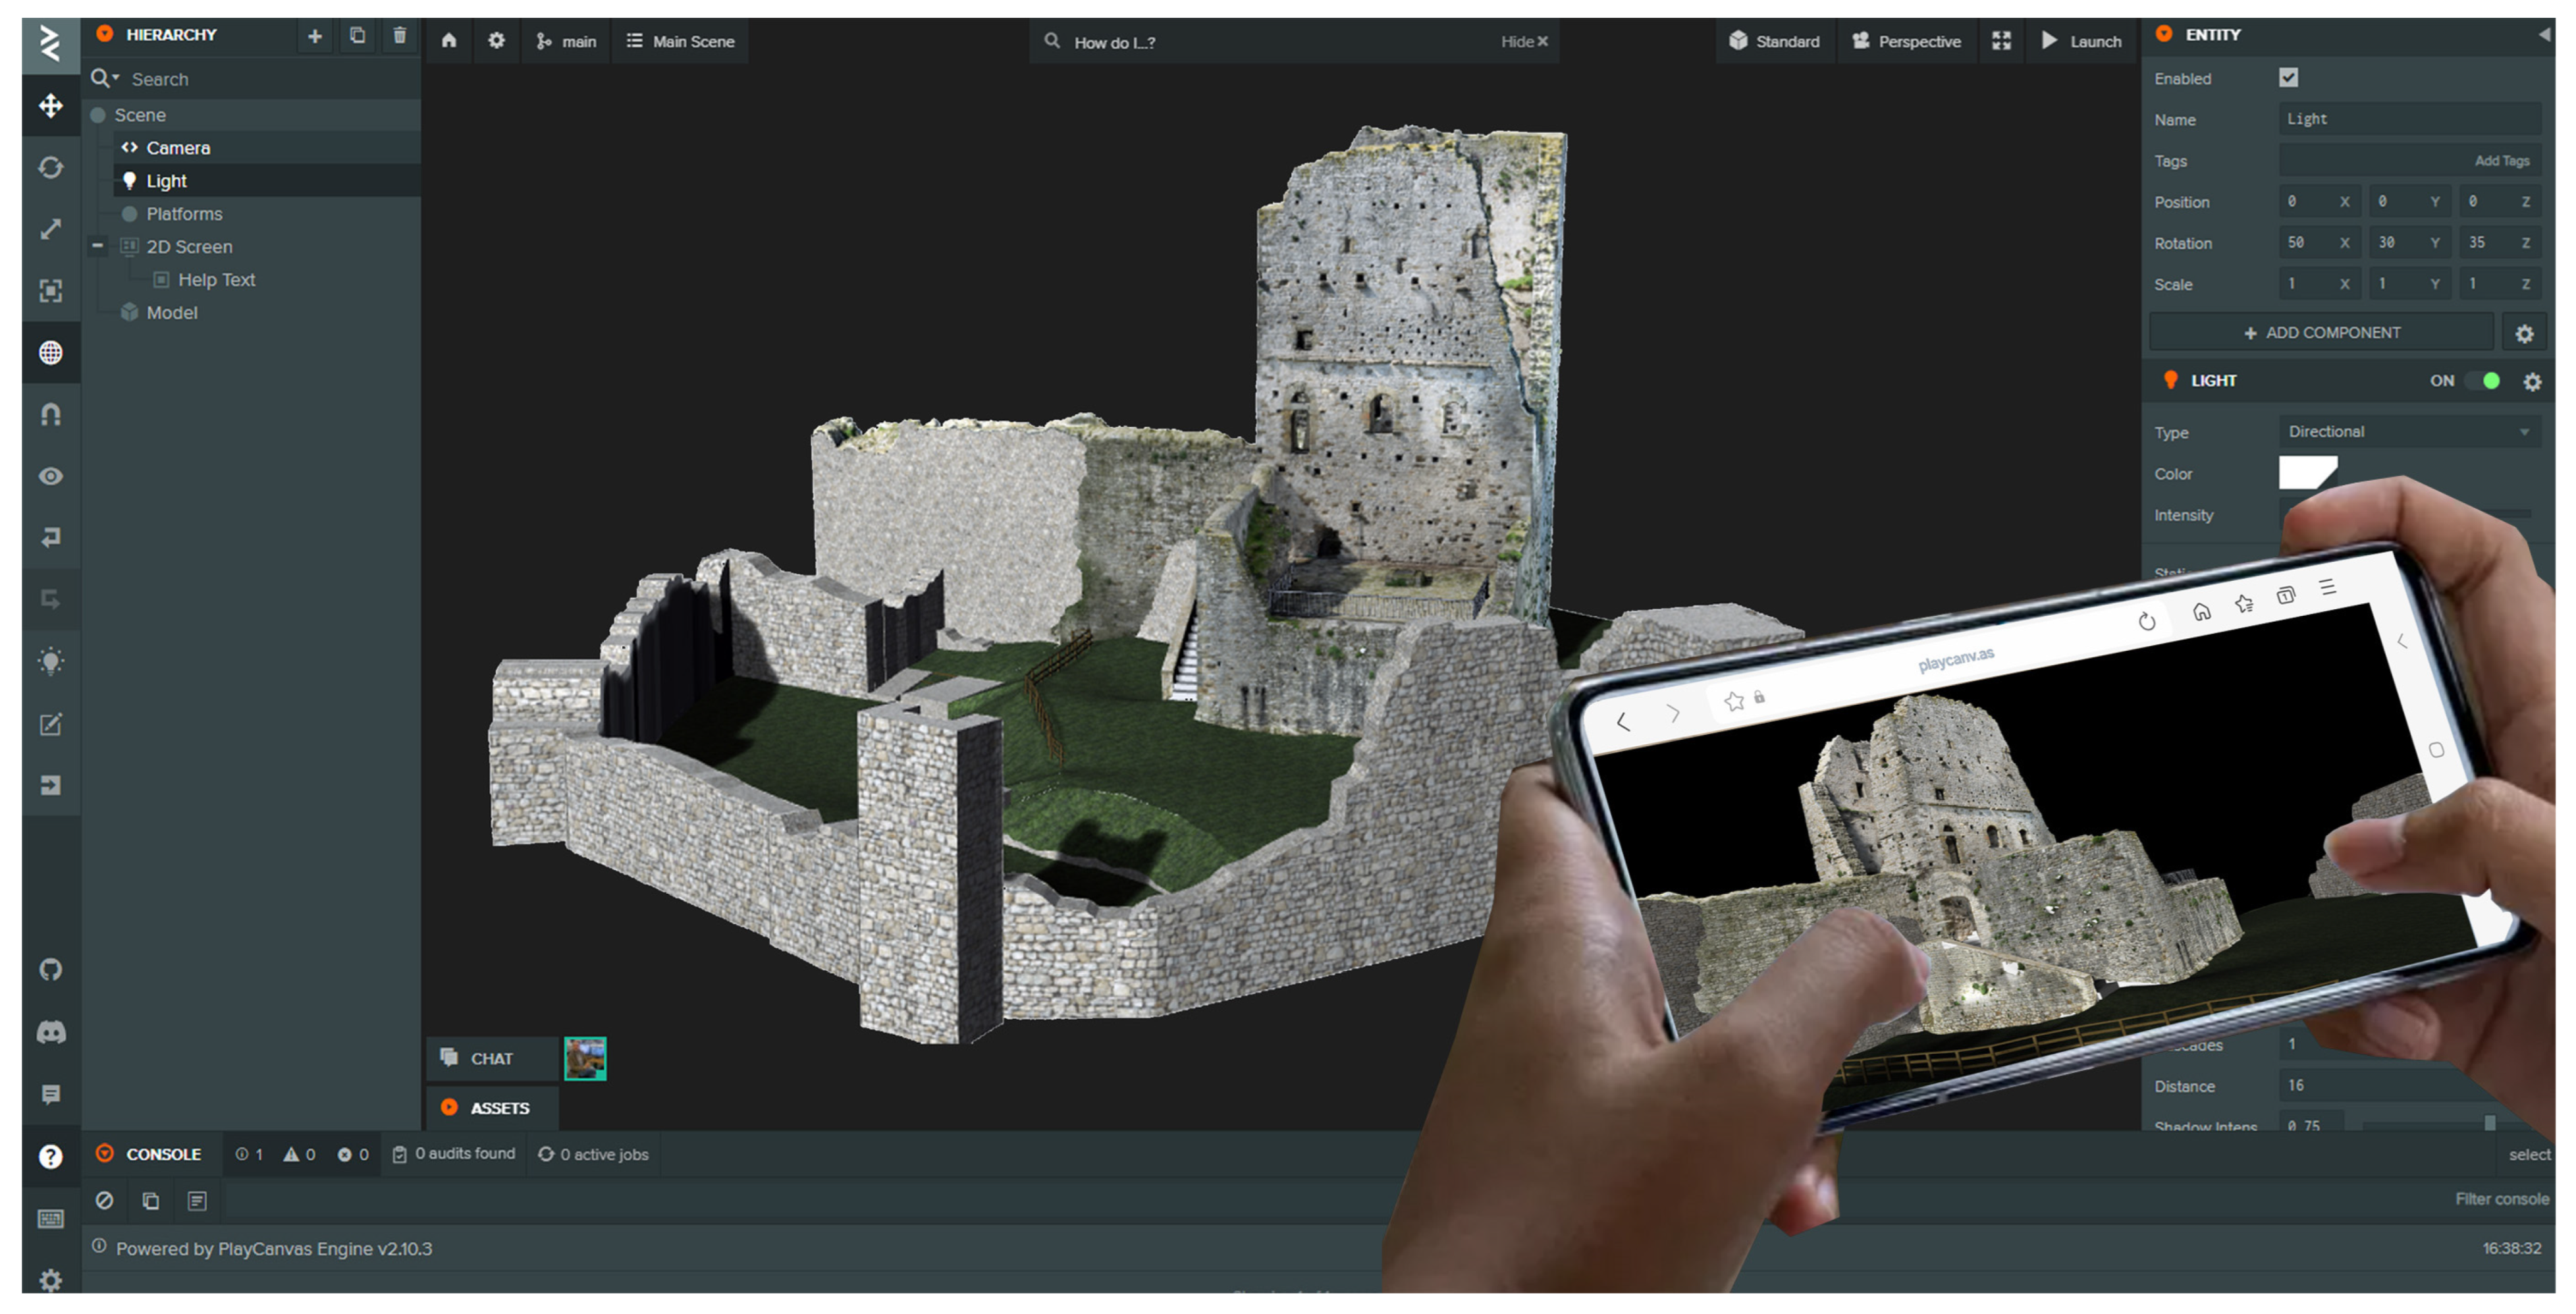Open the light Color swatch picker
This screenshot has width=2576, height=1314.
[x=2308, y=473]
